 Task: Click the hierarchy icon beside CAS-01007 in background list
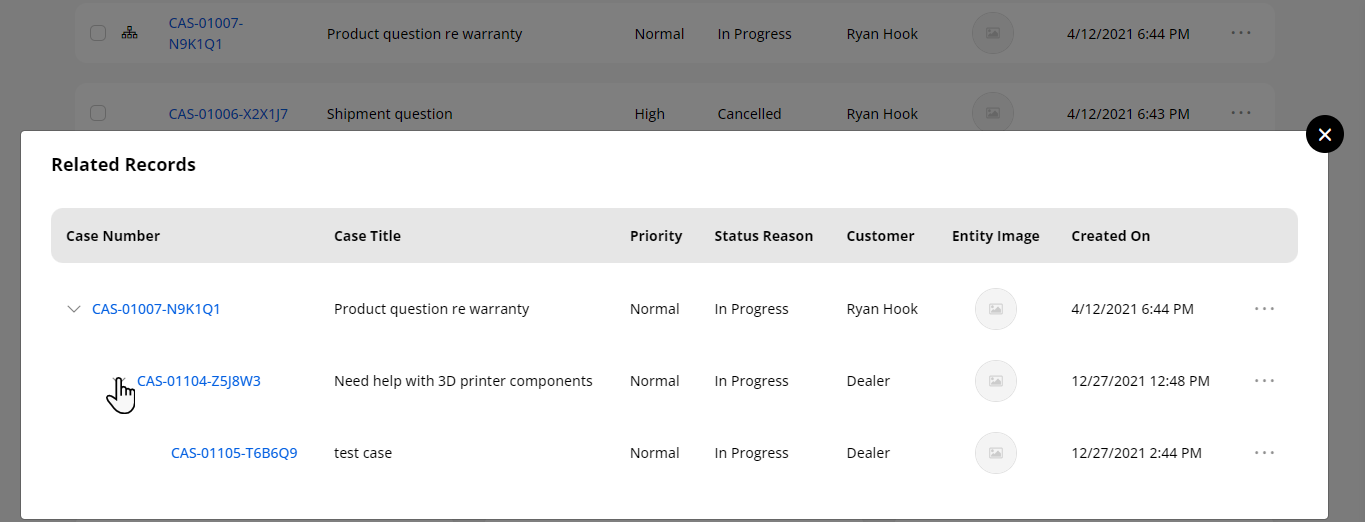click(129, 33)
